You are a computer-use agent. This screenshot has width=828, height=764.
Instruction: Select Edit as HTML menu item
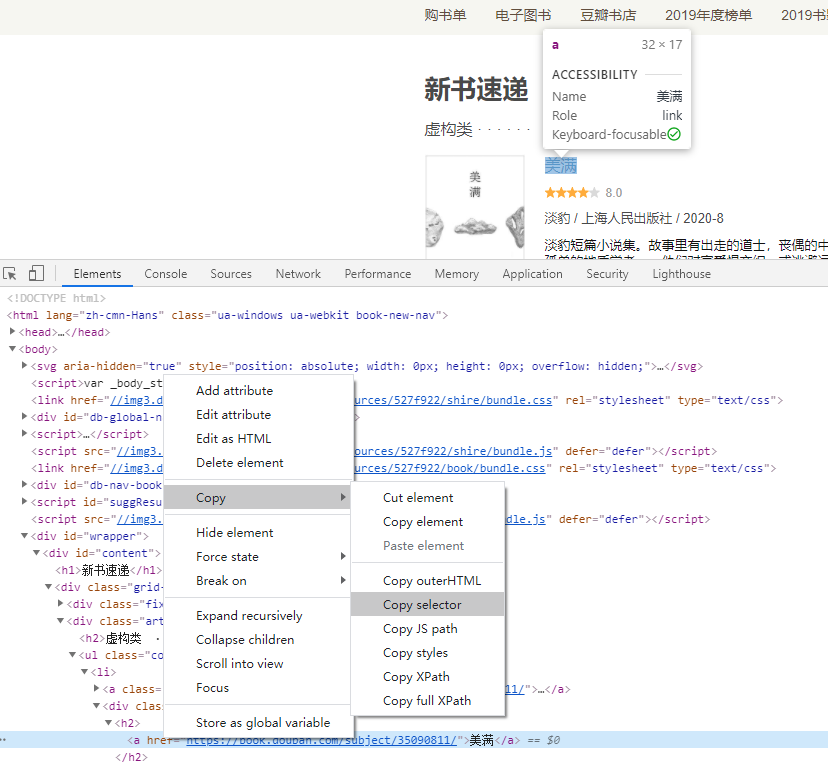233,439
